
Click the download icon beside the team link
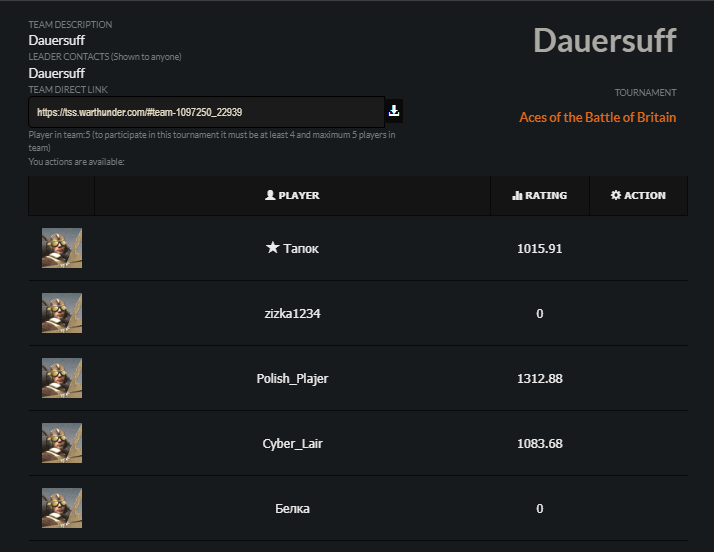tap(394, 111)
